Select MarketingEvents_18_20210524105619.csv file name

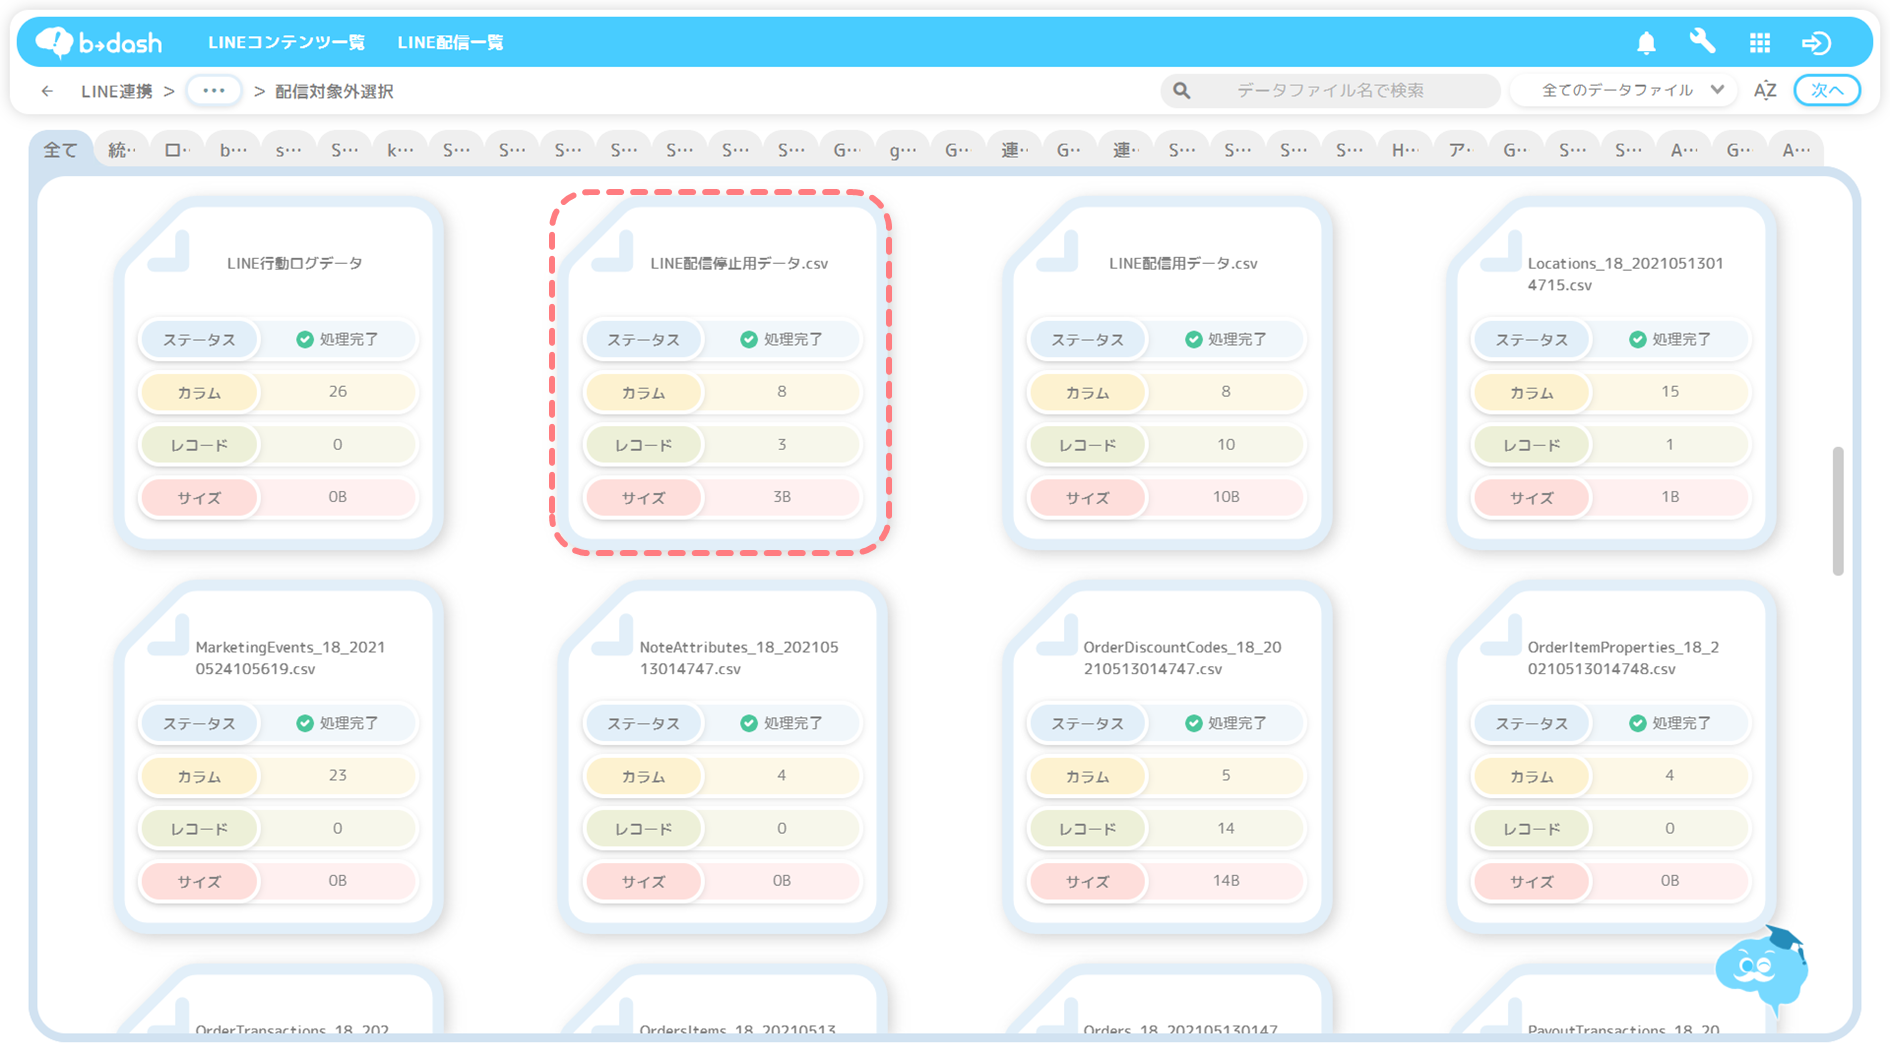[290, 658]
